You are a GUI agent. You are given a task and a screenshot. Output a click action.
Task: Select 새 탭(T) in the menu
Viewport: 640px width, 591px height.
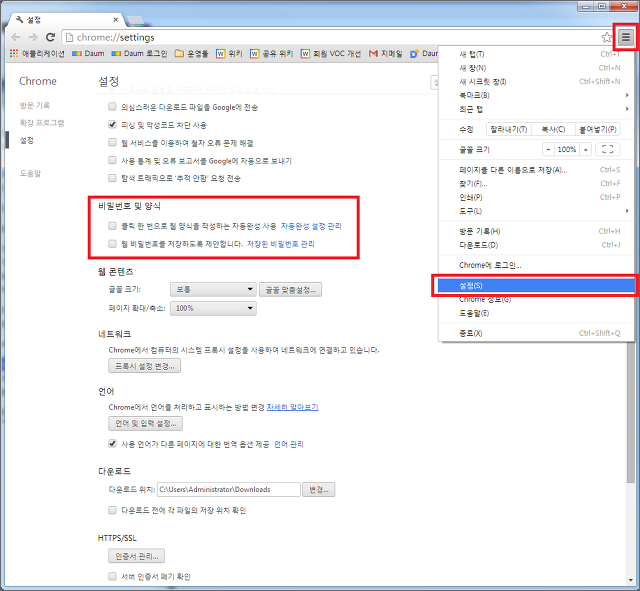536,54
